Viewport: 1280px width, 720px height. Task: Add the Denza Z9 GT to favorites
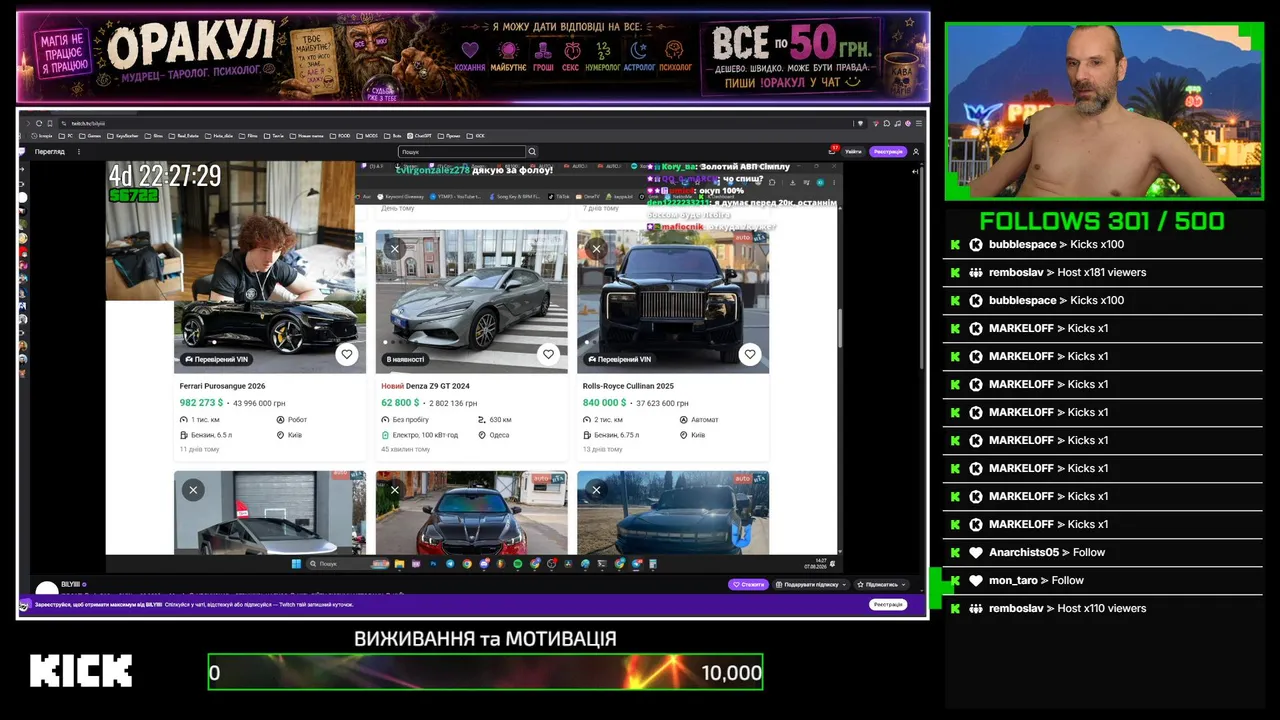coord(548,354)
